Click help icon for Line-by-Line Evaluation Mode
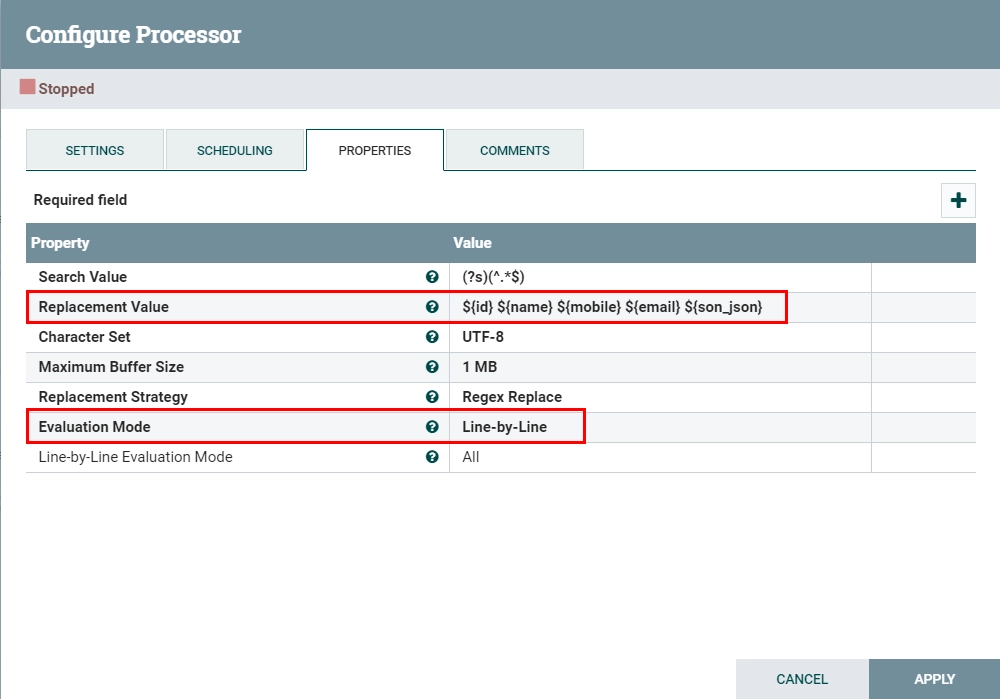1000x699 pixels. click(x=432, y=457)
